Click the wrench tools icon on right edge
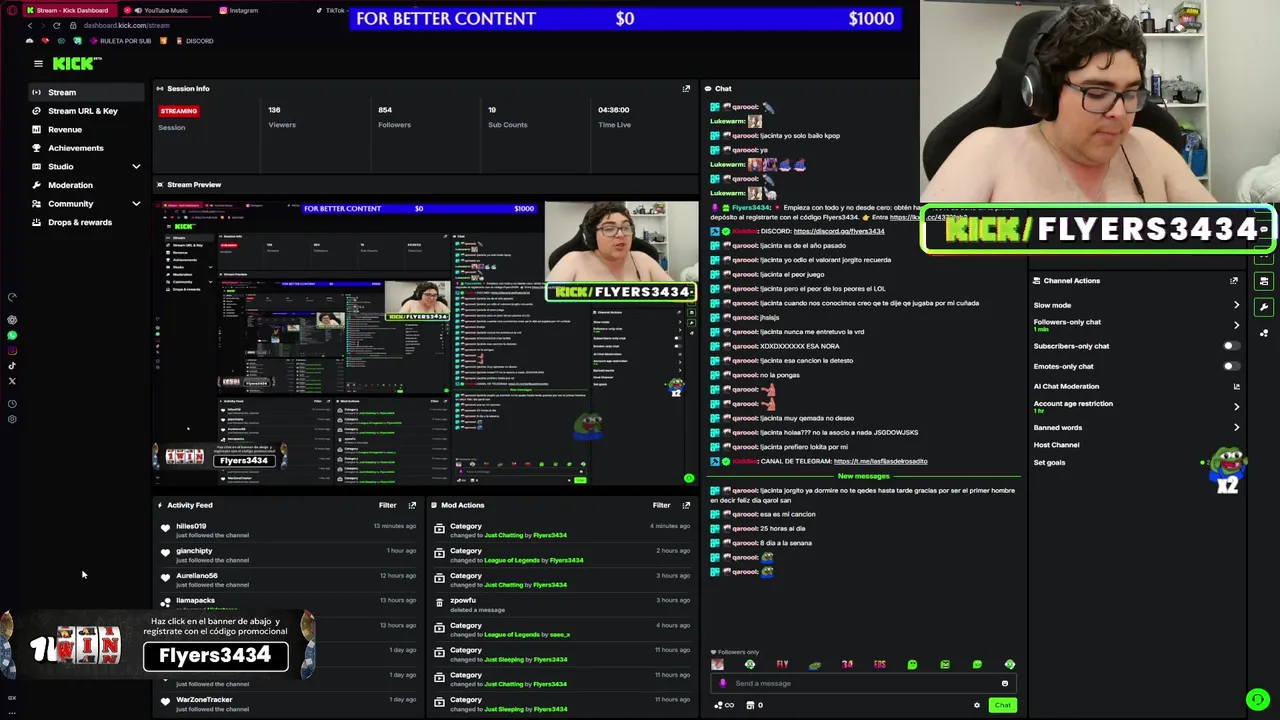Image resolution: width=1280 pixels, height=720 pixels. pyautogui.click(x=1264, y=307)
